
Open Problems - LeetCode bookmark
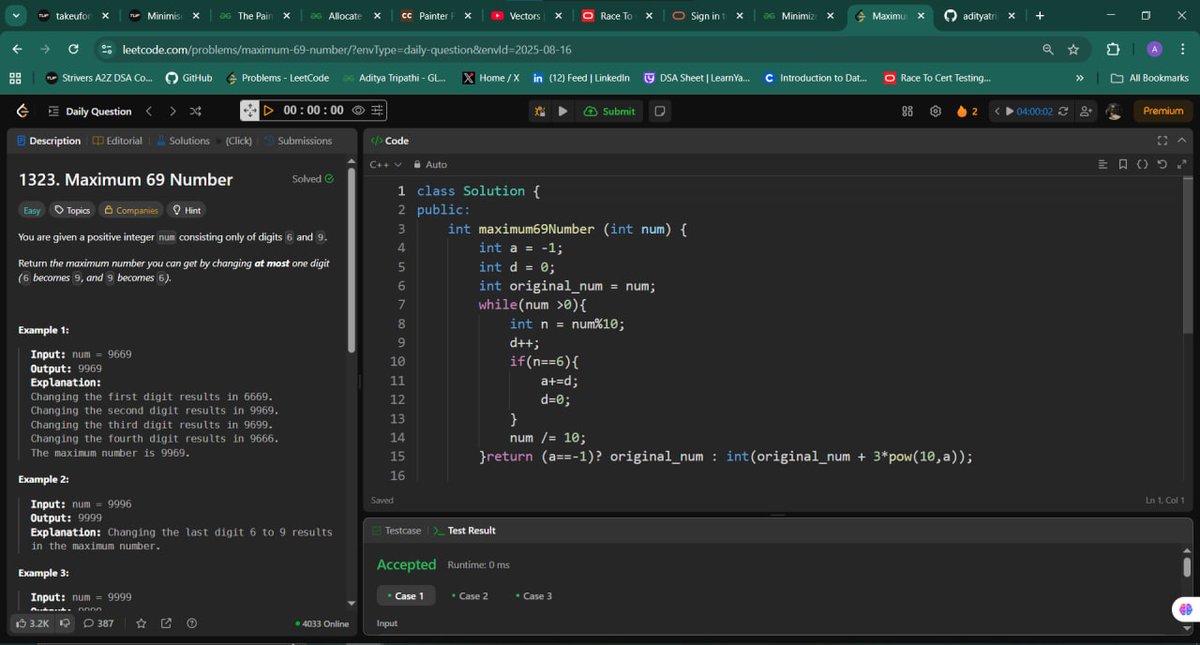pos(277,78)
